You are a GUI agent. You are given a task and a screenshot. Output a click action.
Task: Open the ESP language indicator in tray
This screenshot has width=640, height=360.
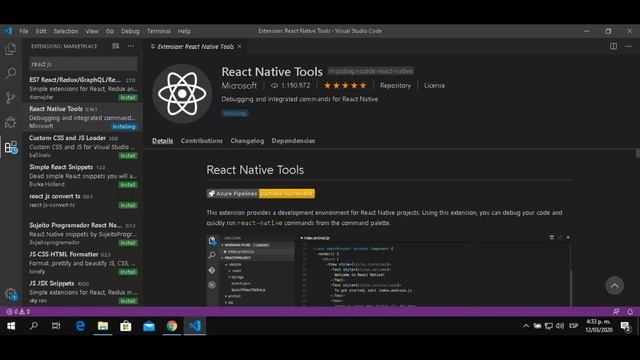573,326
